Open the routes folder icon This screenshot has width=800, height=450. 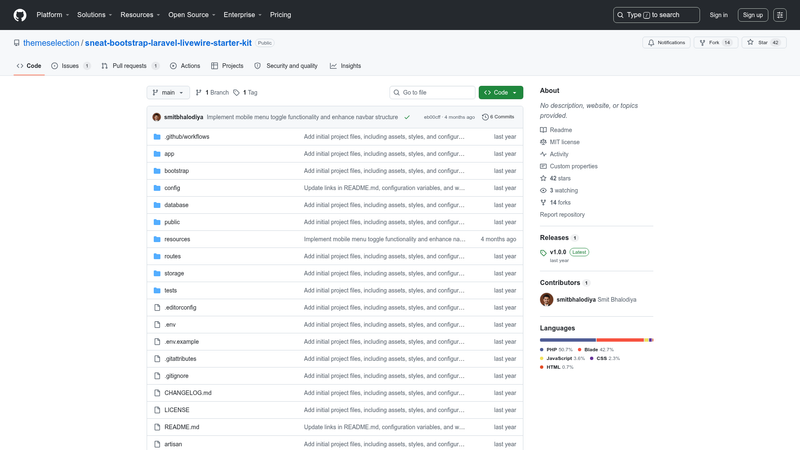click(x=157, y=256)
